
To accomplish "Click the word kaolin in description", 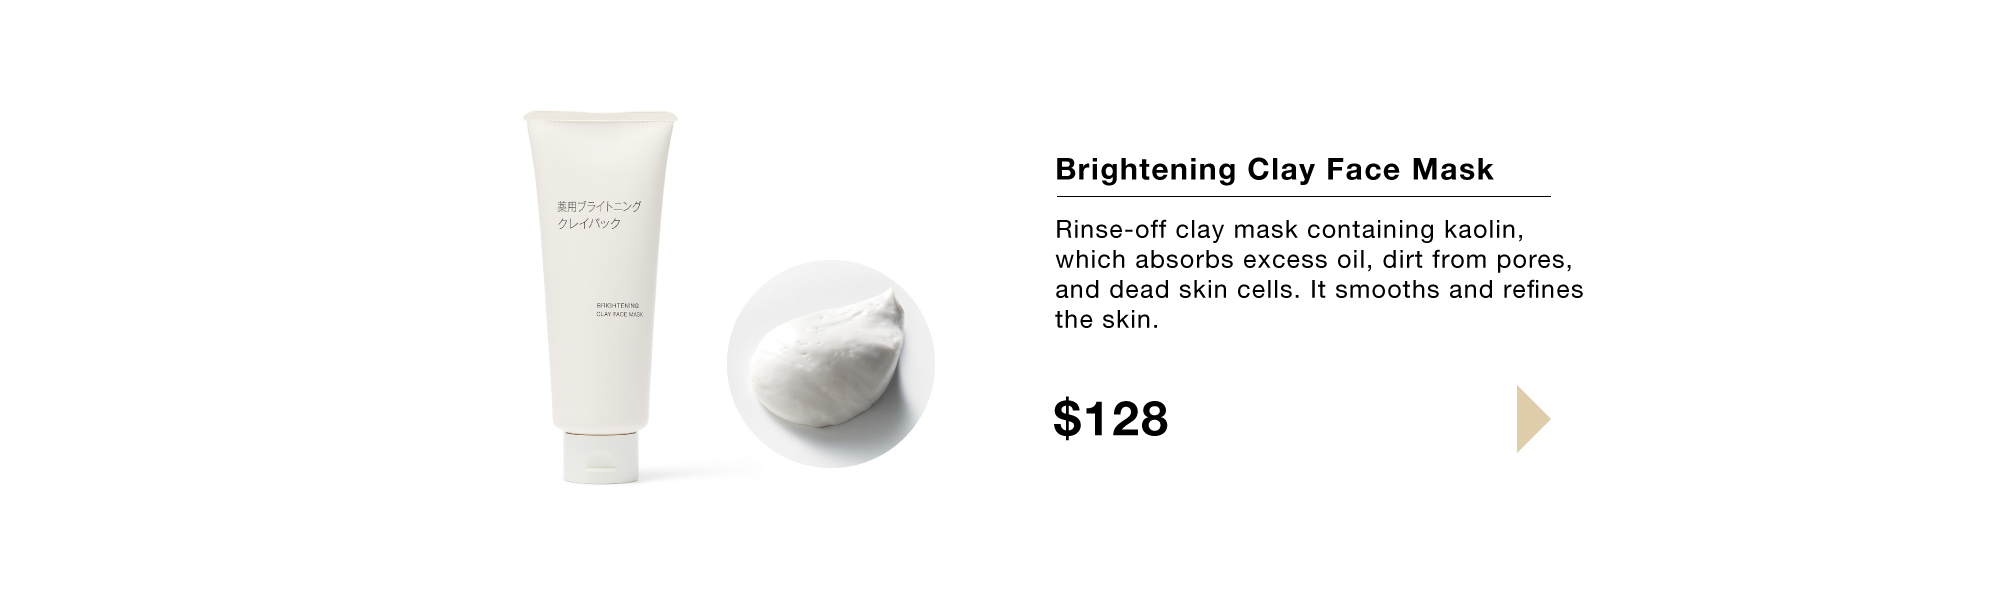I will click(1484, 230).
